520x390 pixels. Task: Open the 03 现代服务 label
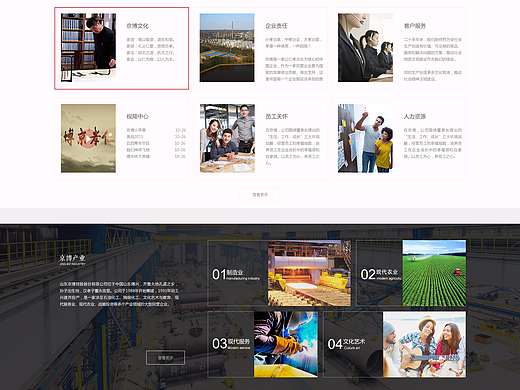pos(231,344)
